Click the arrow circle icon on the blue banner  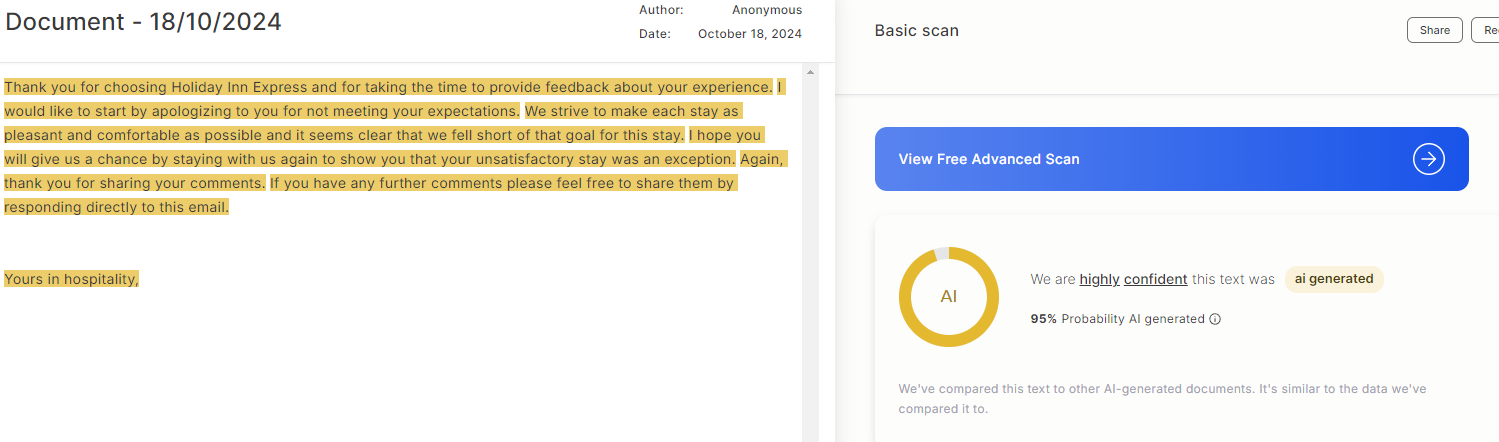1428,159
